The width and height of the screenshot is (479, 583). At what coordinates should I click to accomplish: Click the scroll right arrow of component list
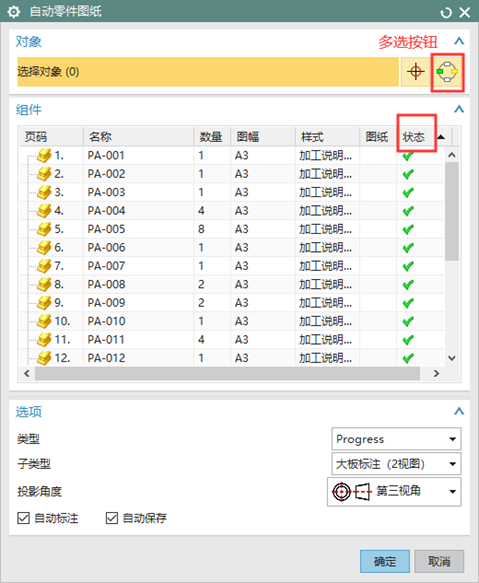coord(436,373)
